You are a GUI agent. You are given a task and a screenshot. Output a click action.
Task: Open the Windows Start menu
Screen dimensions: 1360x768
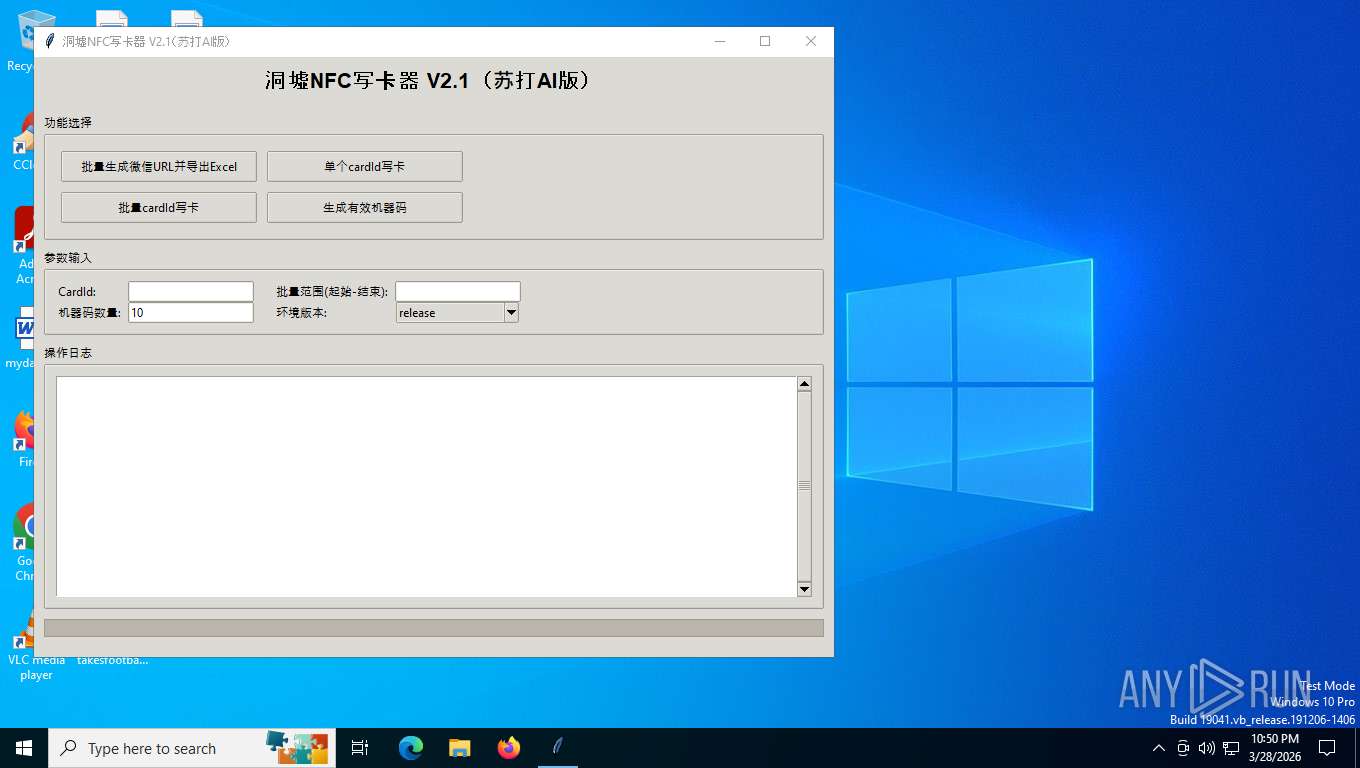24,748
